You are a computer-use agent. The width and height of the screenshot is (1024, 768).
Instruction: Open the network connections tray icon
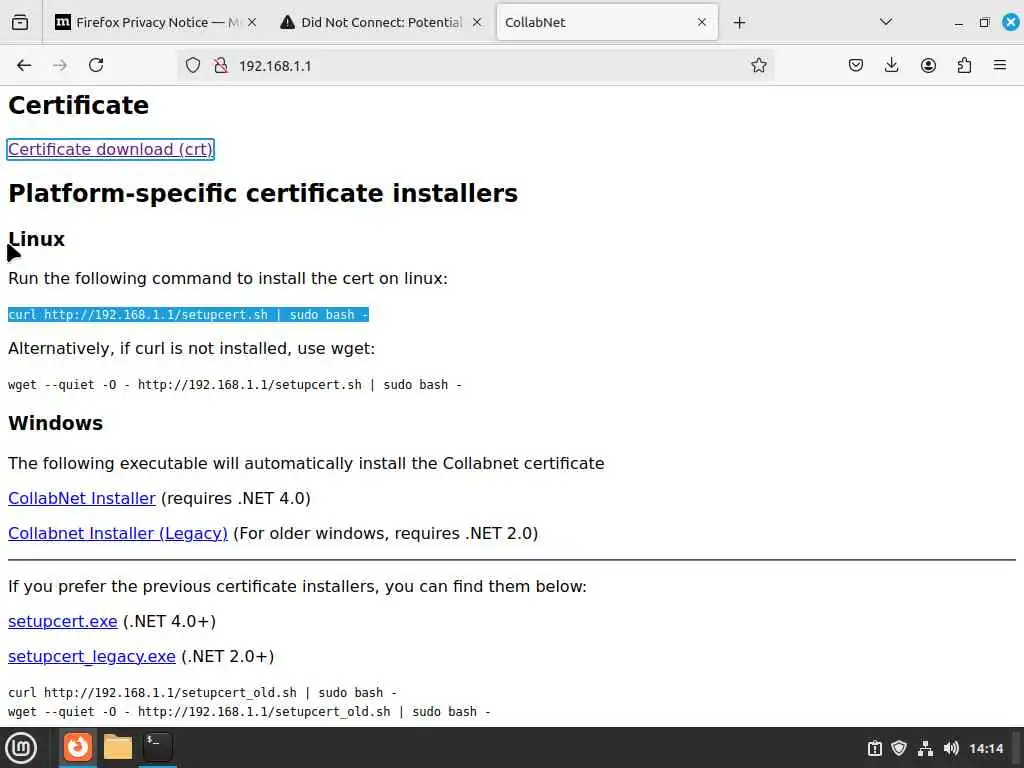925,748
